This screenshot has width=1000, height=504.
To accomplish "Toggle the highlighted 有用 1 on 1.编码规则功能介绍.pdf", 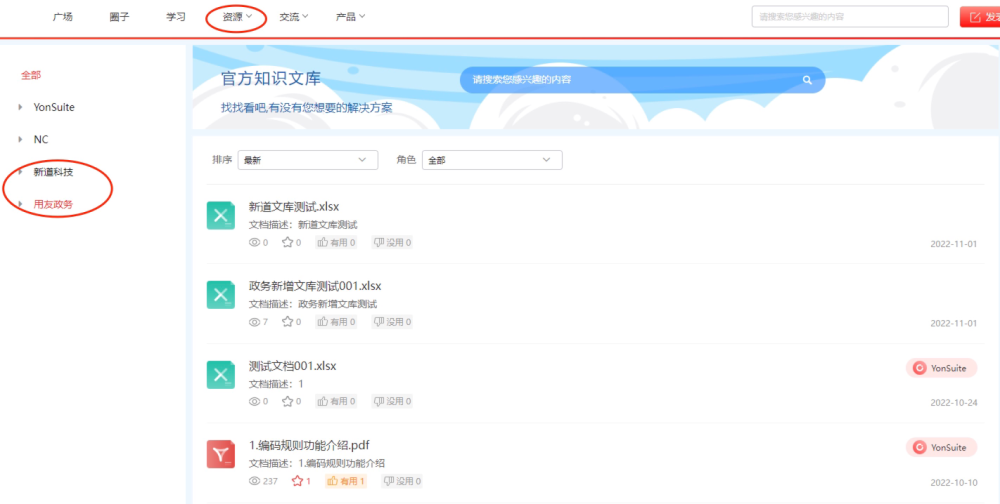I will click(x=346, y=481).
